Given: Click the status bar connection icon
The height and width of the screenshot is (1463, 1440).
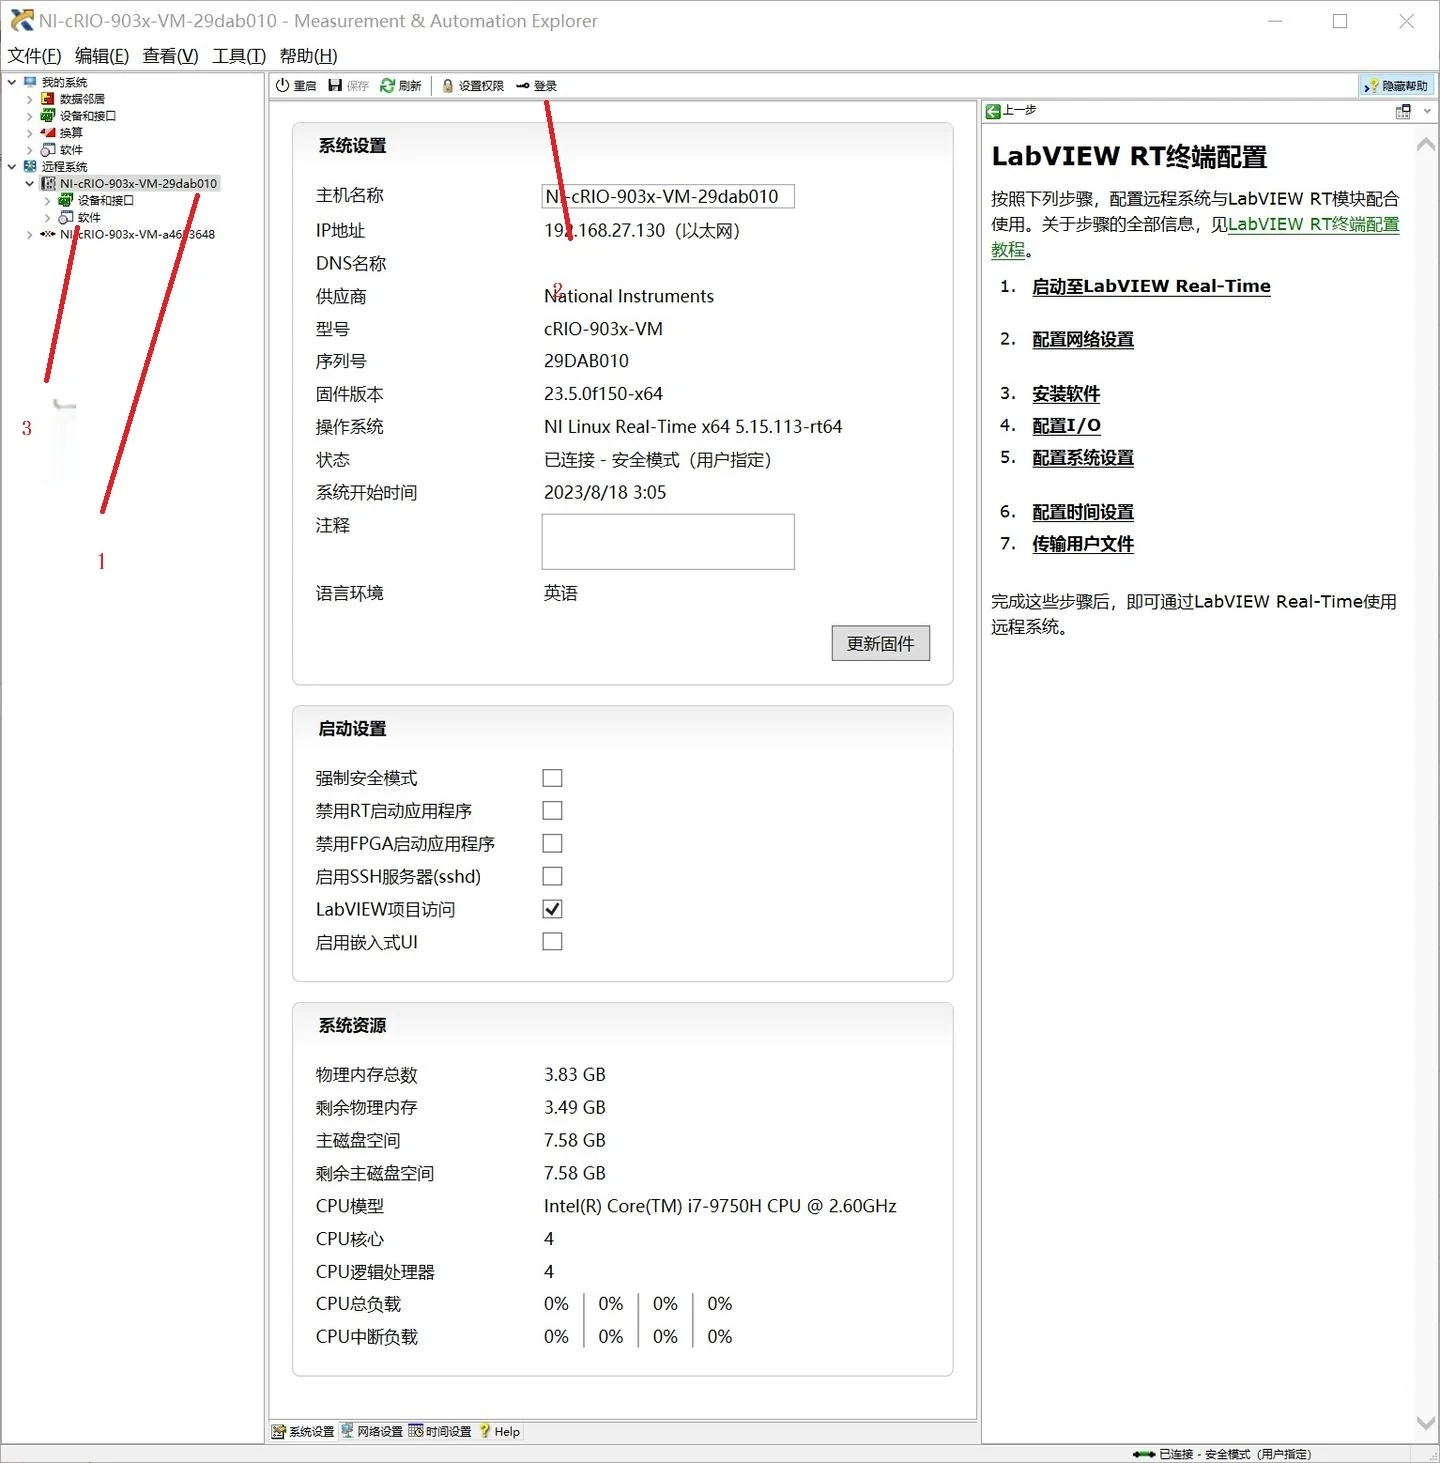Looking at the screenshot, I should click(1144, 1454).
